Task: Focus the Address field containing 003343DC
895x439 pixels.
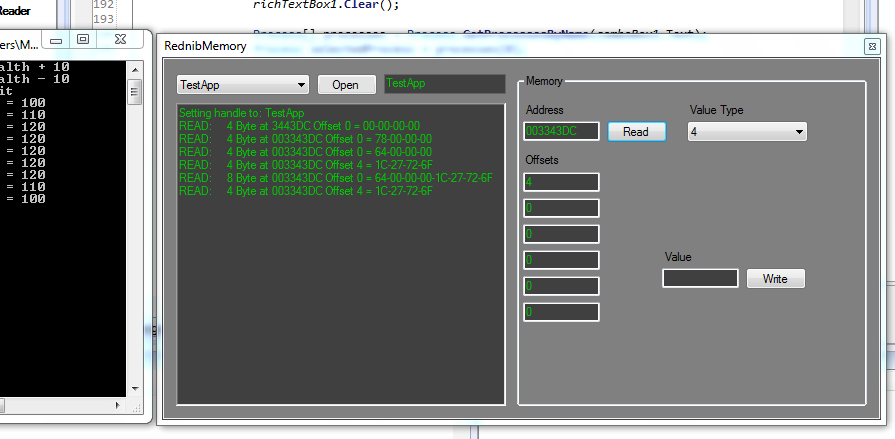Action: pos(561,132)
